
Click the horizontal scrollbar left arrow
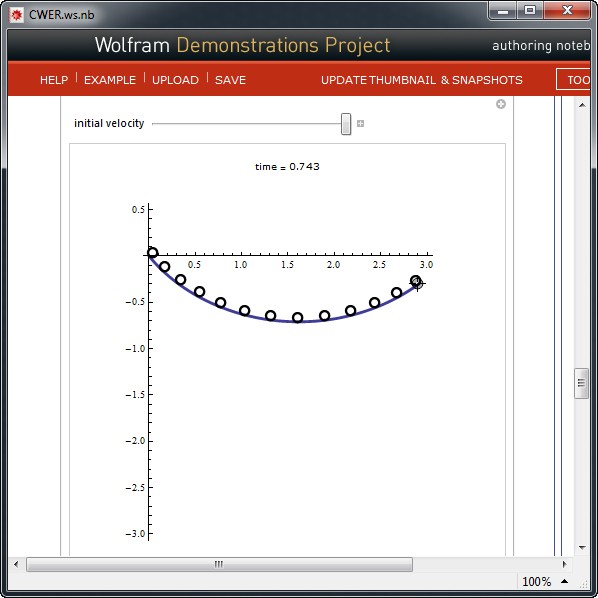pos(16,564)
